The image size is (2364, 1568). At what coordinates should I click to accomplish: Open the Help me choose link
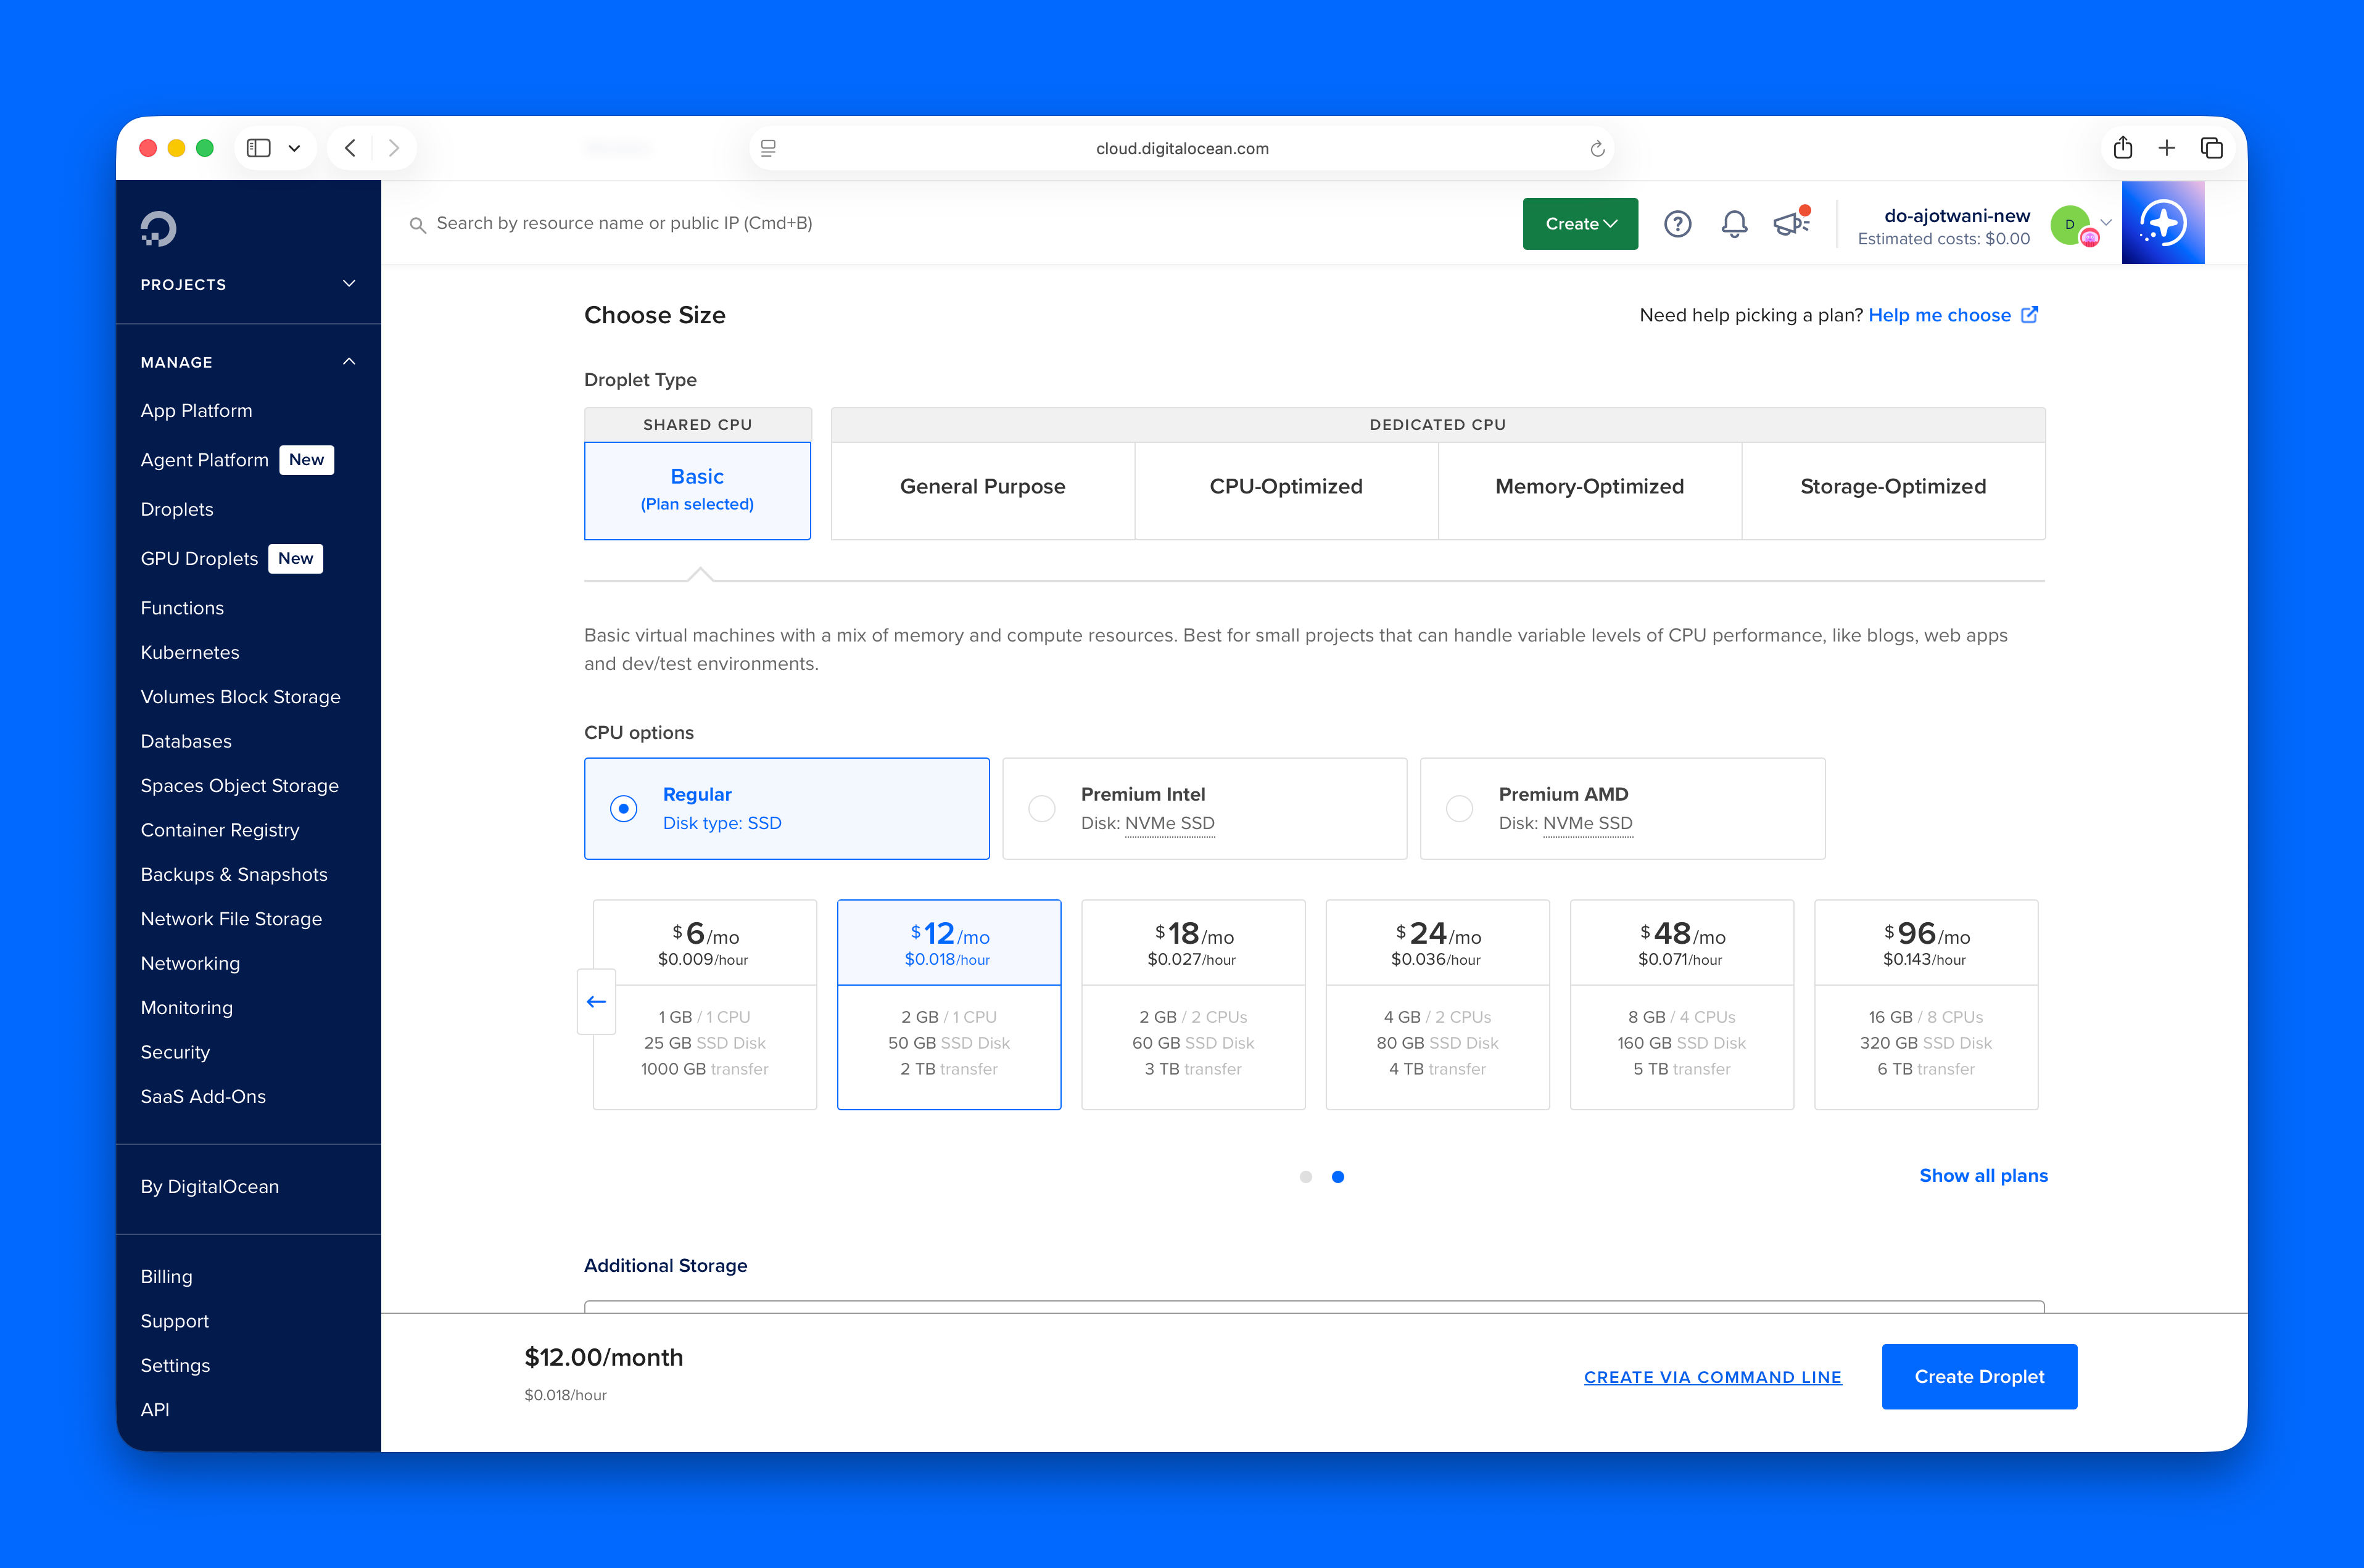point(1939,315)
